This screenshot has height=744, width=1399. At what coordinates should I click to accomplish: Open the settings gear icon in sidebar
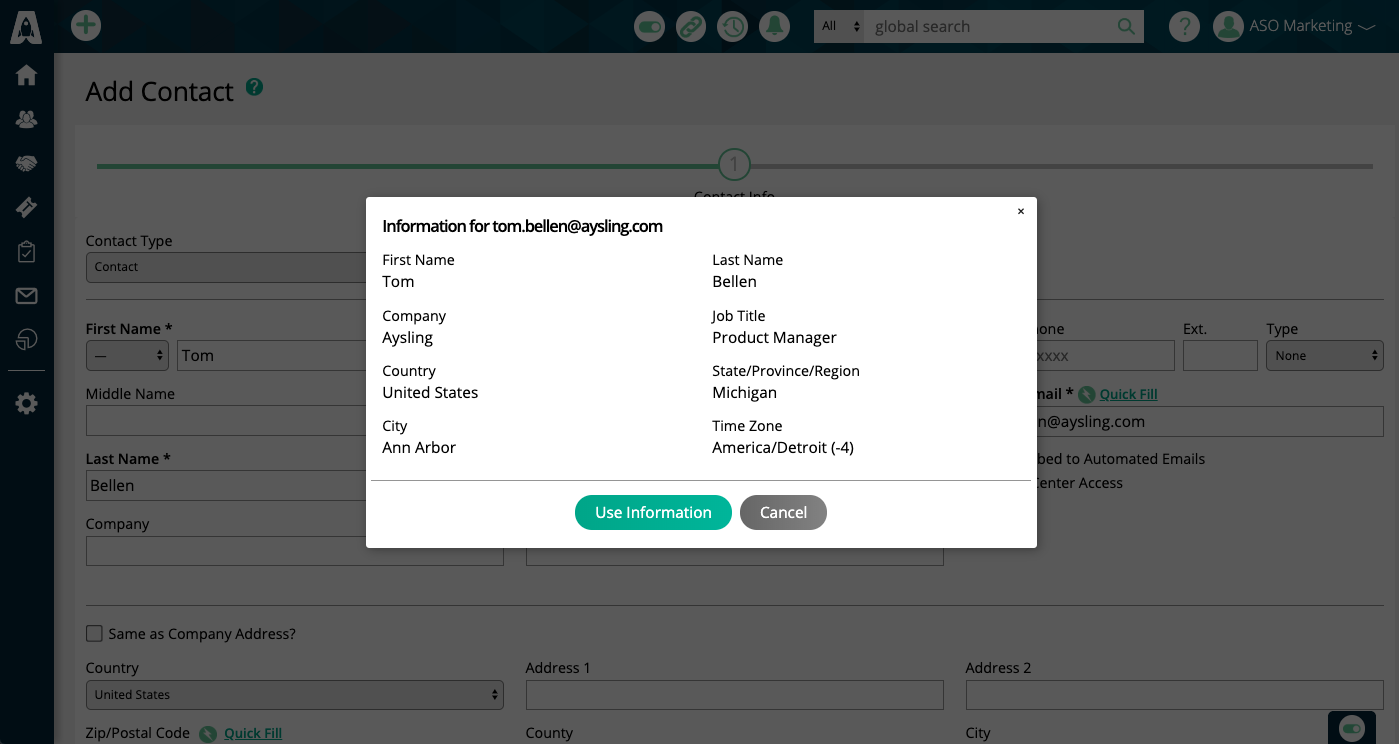point(27,404)
